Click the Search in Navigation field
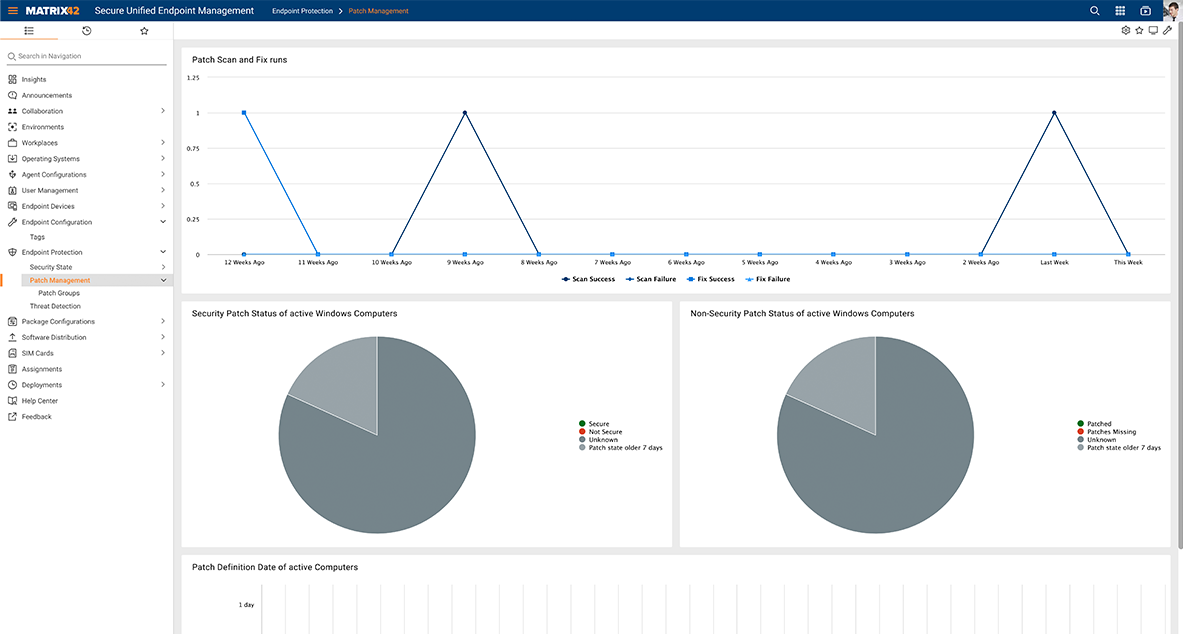Image resolution: width=1183 pixels, height=634 pixels. tap(85, 56)
